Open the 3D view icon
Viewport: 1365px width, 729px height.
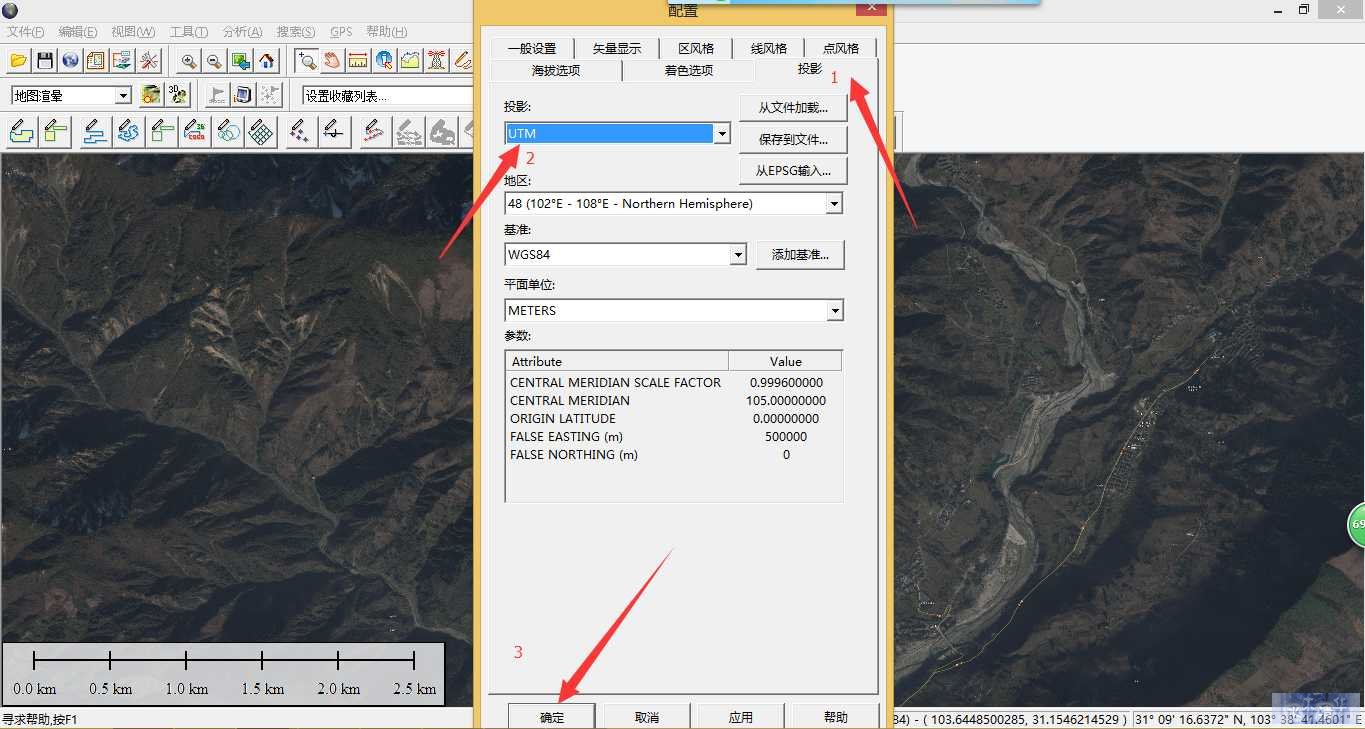pyautogui.click(x=178, y=95)
